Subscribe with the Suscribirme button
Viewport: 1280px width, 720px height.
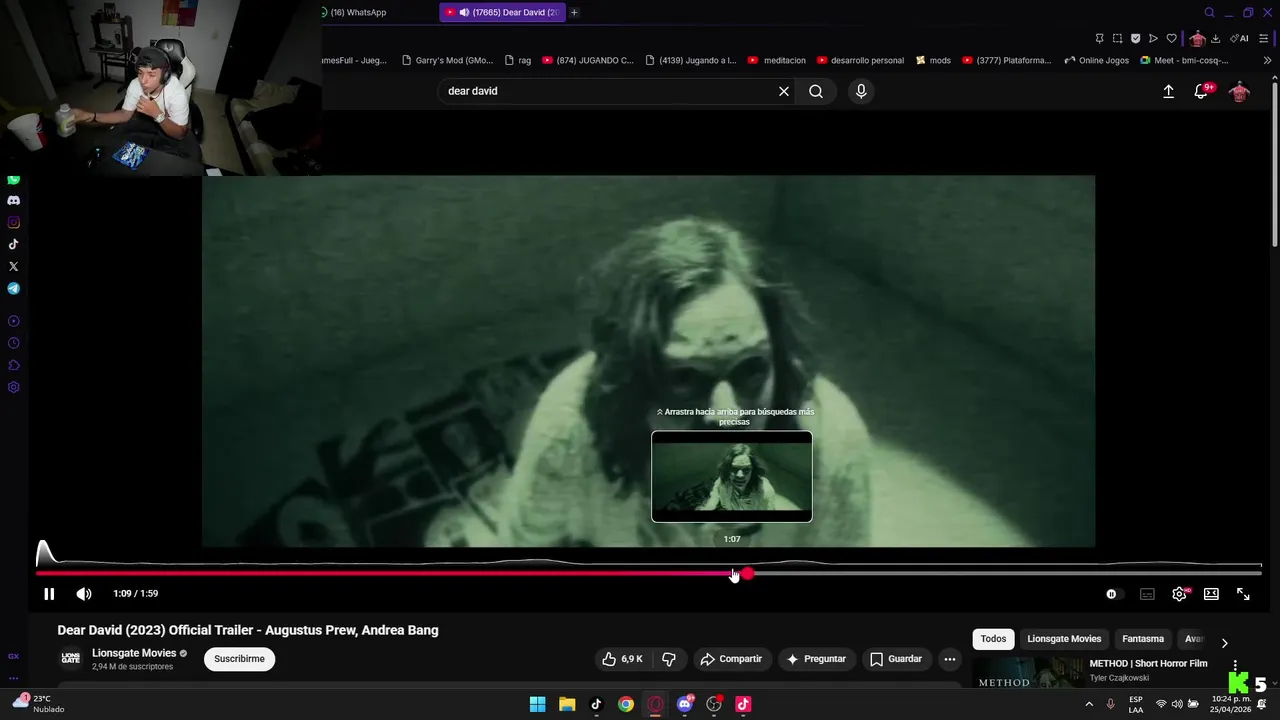pos(239,659)
